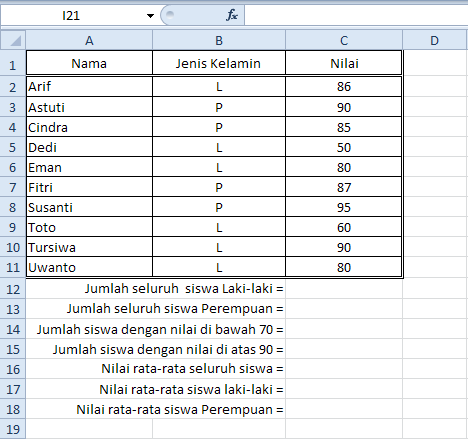Click Eman's score of 80
468x439 pixels.
tap(344, 167)
